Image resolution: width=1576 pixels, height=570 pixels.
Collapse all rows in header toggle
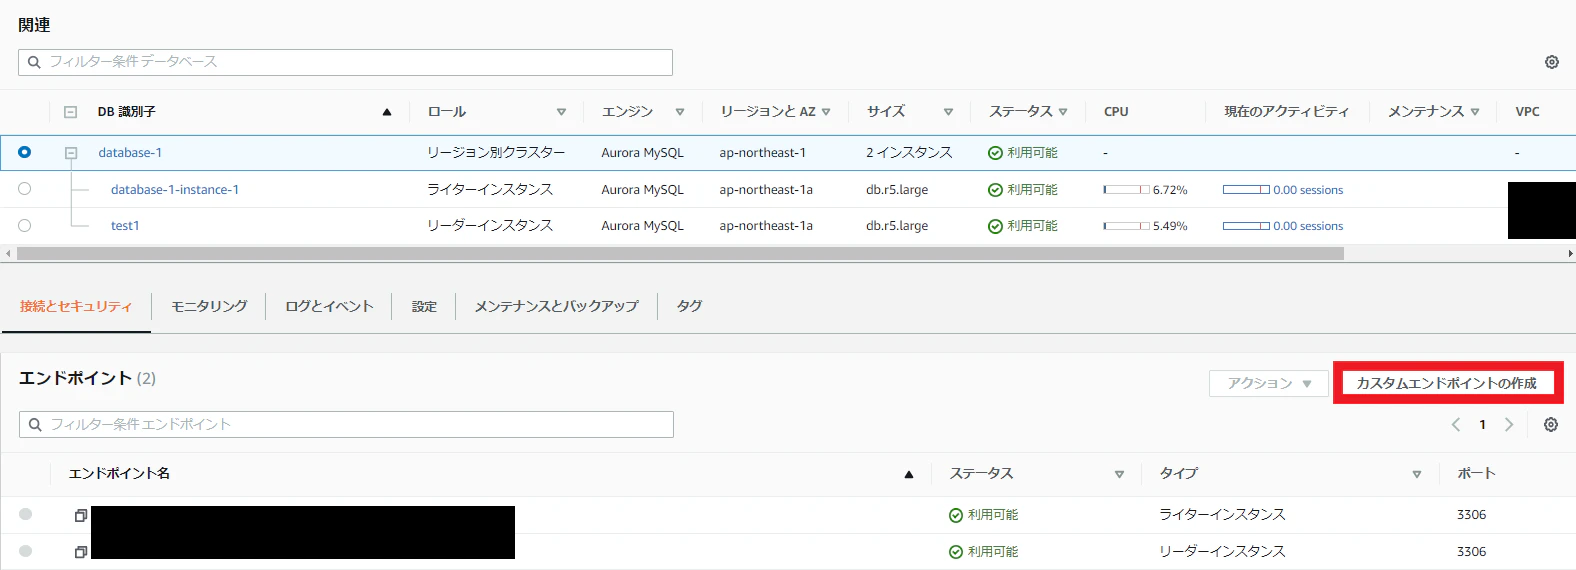(x=70, y=112)
